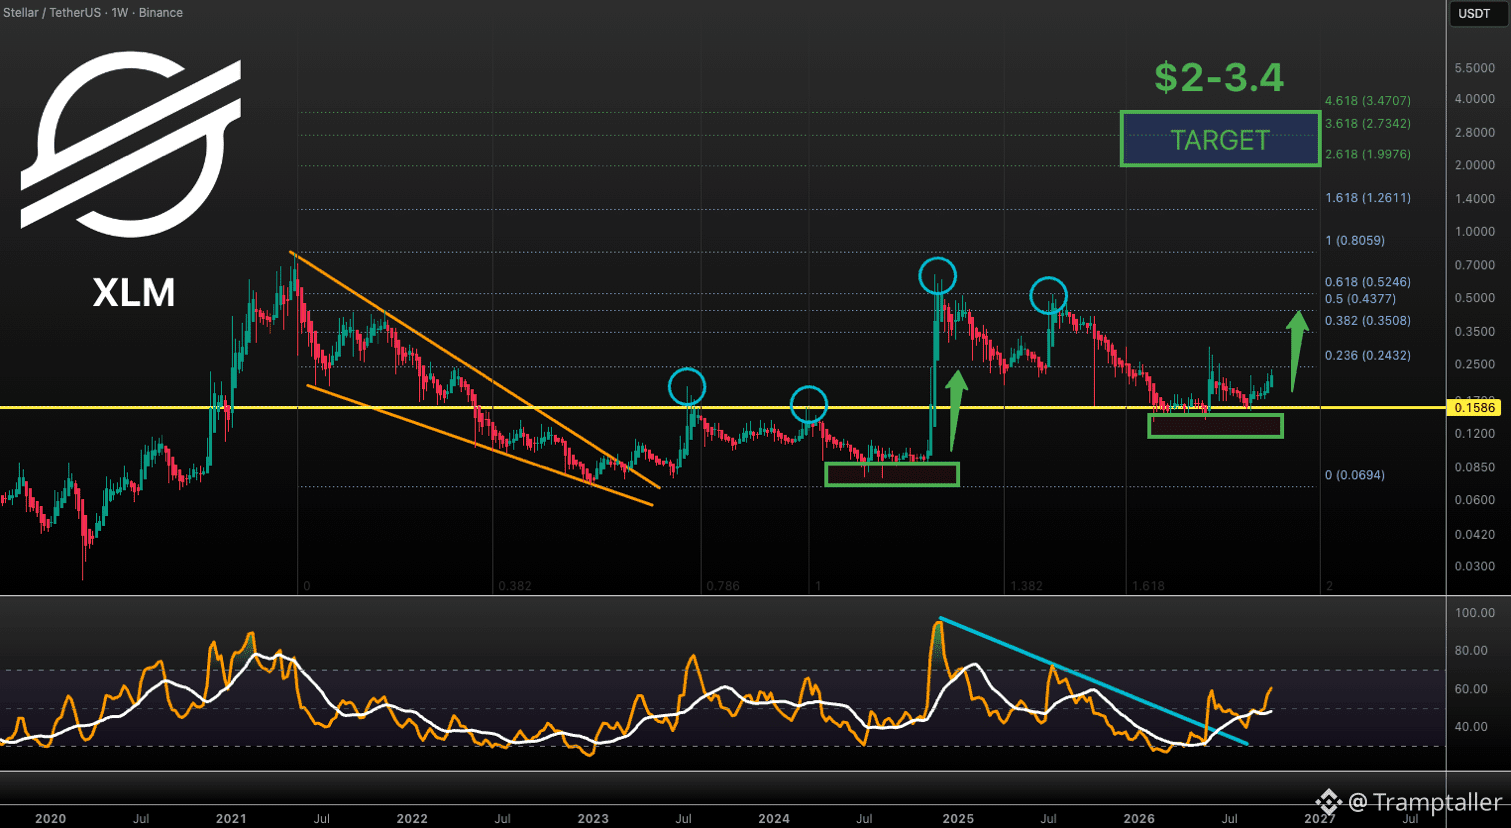Image resolution: width=1511 pixels, height=828 pixels.
Task: Click the Stellar XLM logo
Action: click(131, 143)
